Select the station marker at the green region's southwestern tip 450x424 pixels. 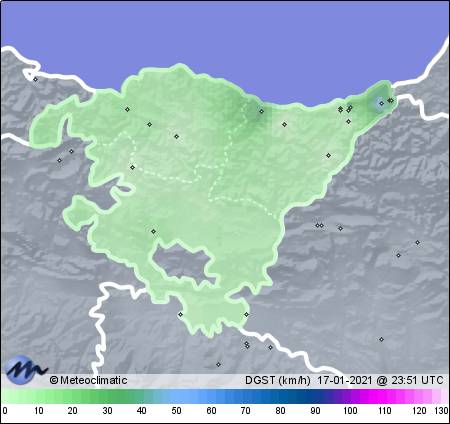point(180,314)
